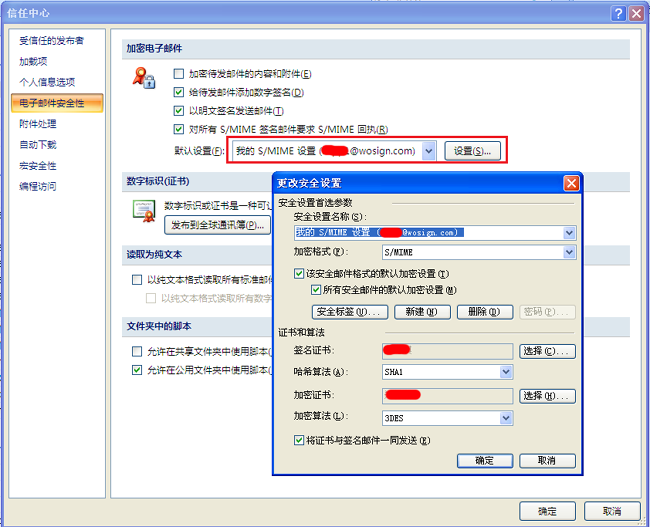The height and width of the screenshot is (527, 650).
Task: Uncheck 将证书与签名邮件一同发送
Action: 299,440
